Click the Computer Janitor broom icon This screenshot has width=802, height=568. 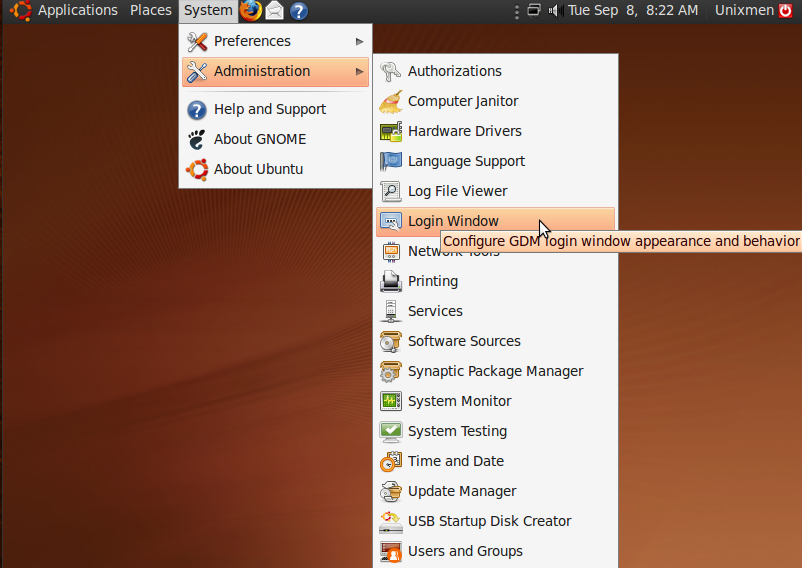[x=391, y=102]
